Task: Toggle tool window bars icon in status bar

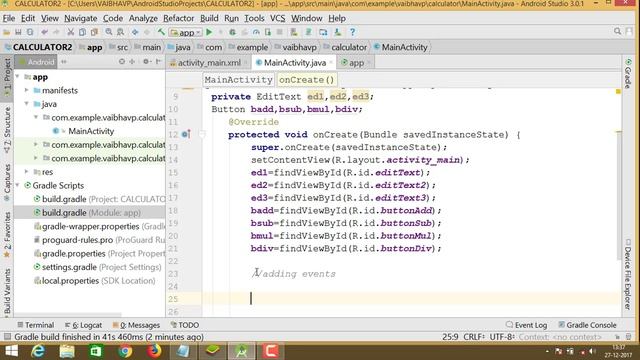Action: 7,337
